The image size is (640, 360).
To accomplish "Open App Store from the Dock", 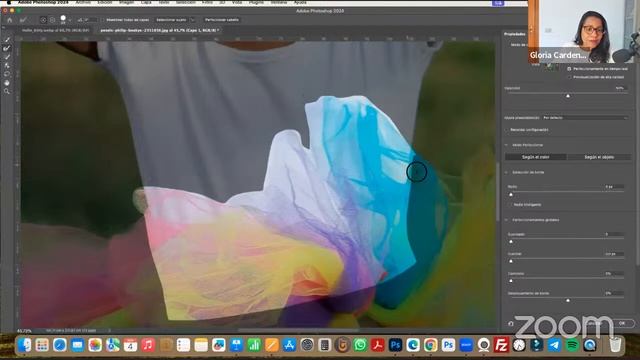I will pos(289,345).
